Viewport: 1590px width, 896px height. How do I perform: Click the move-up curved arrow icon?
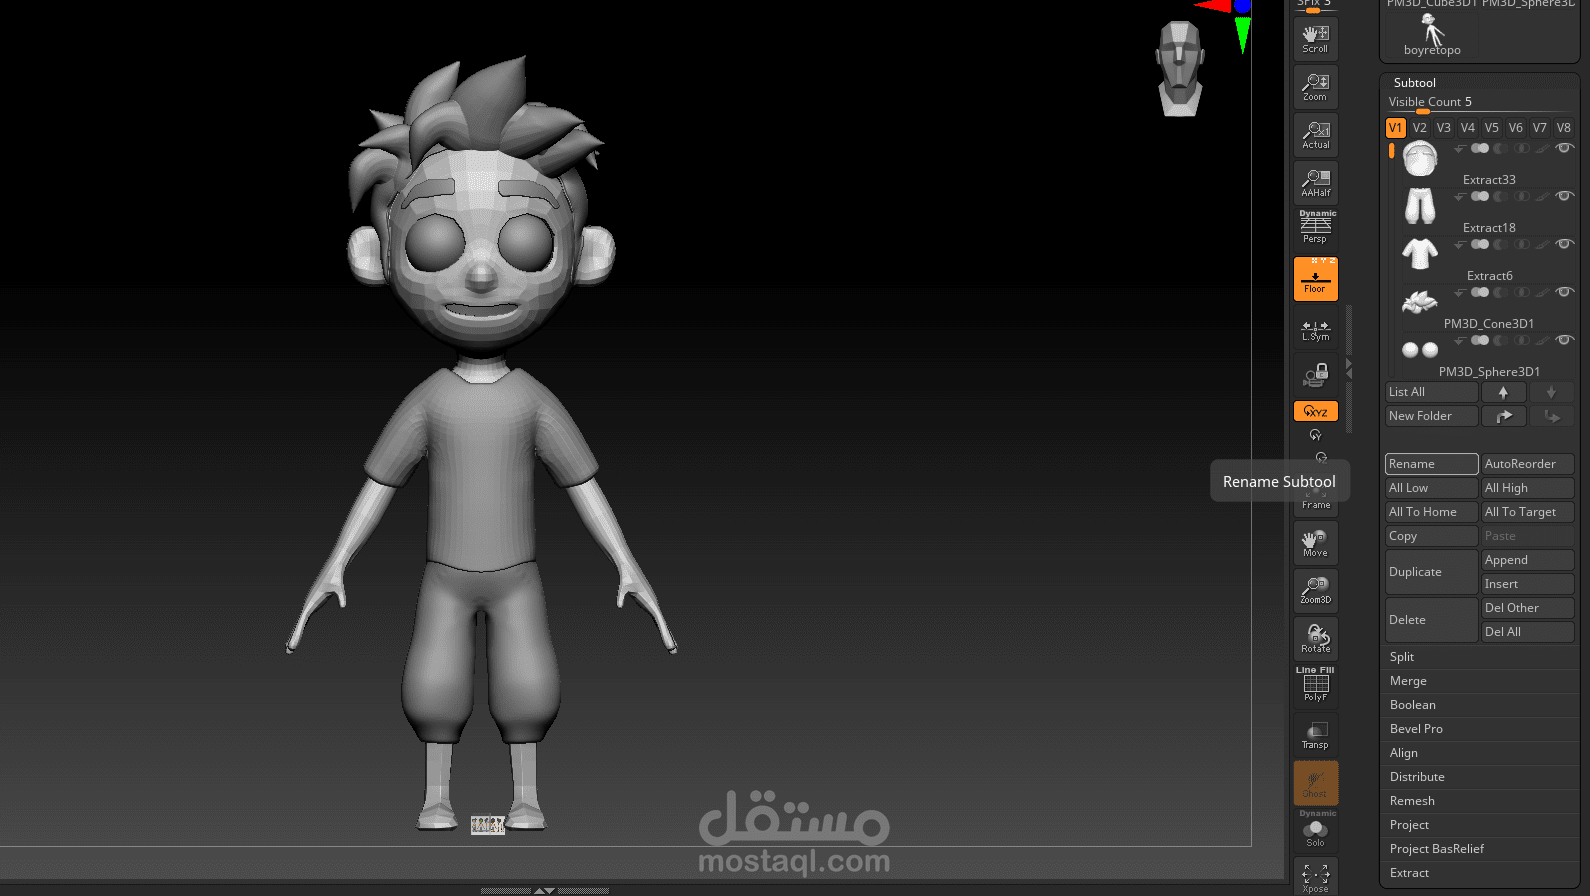pos(1503,416)
